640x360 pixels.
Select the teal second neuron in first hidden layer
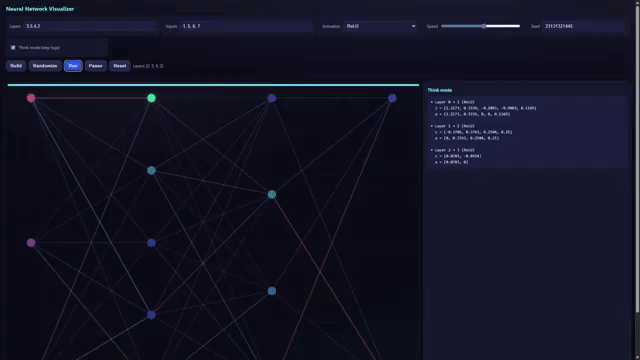point(151,170)
